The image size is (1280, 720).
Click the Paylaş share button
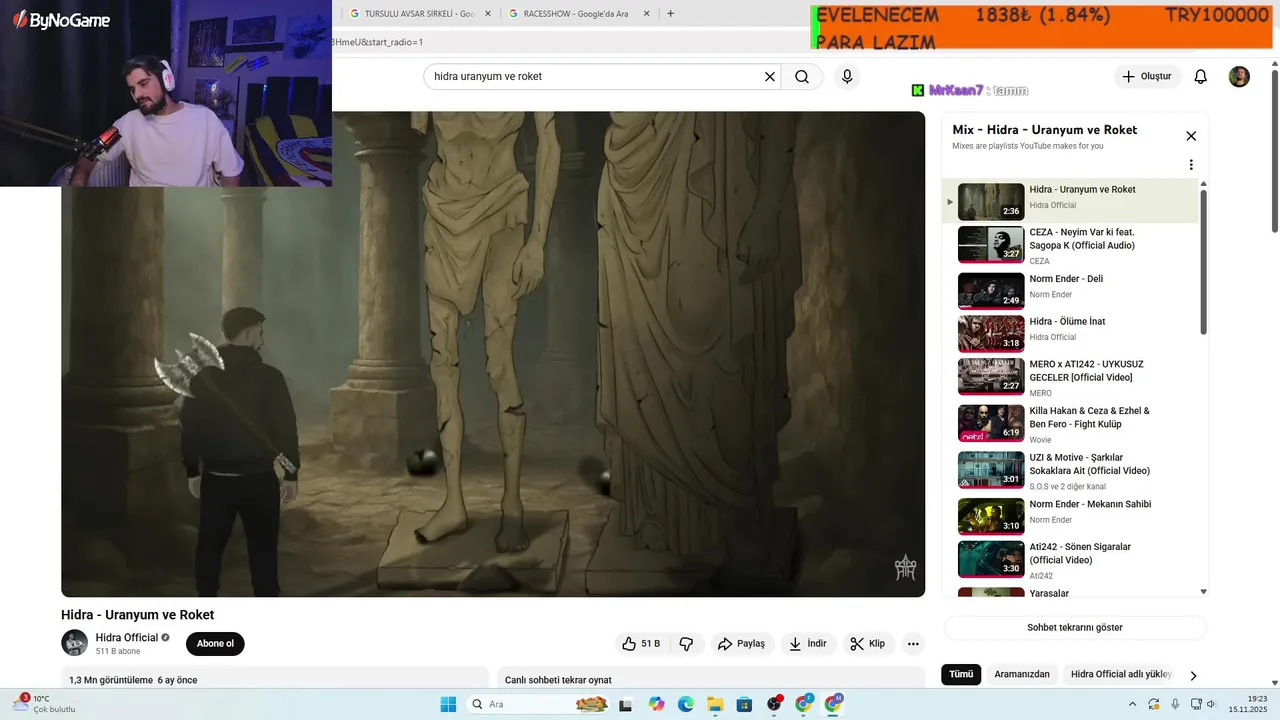tap(741, 644)
